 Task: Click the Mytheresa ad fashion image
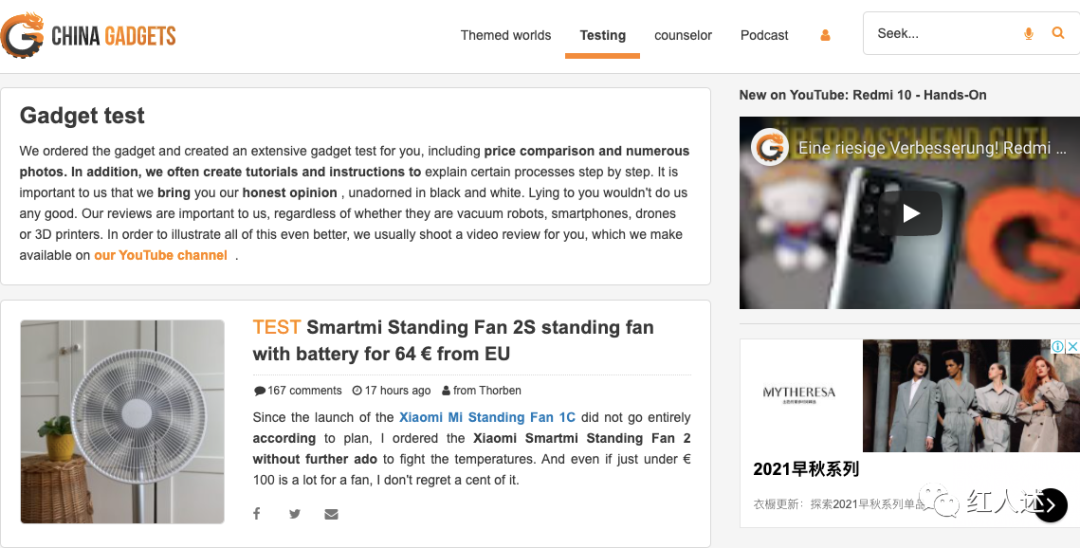tap(971, 395)
